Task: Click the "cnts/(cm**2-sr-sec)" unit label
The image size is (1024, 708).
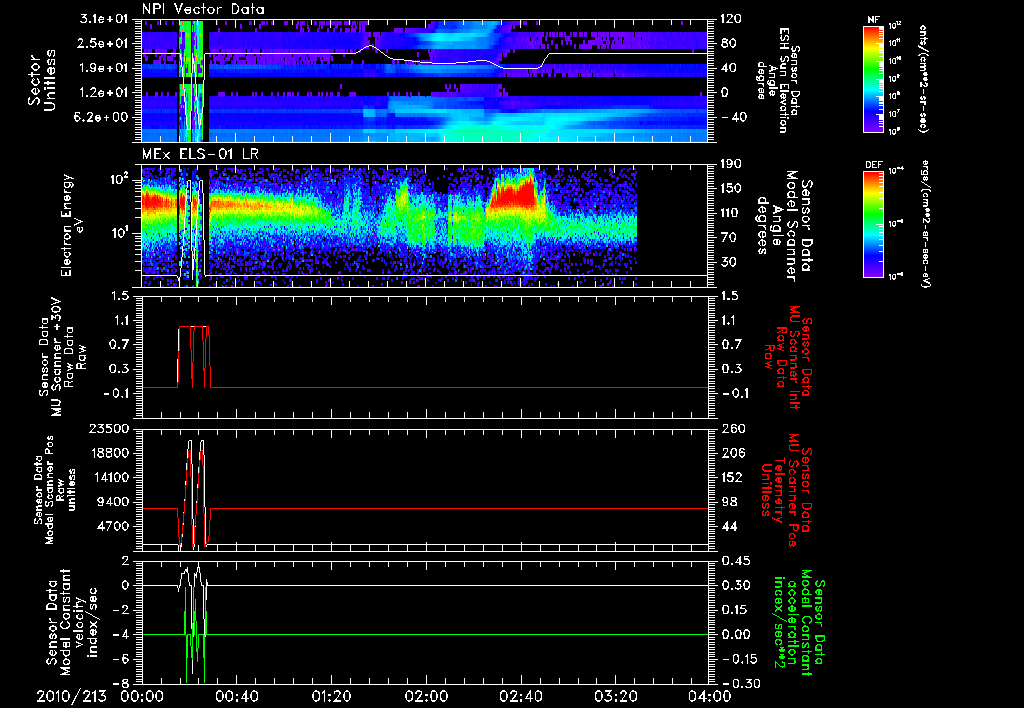Action: (923, 79)
